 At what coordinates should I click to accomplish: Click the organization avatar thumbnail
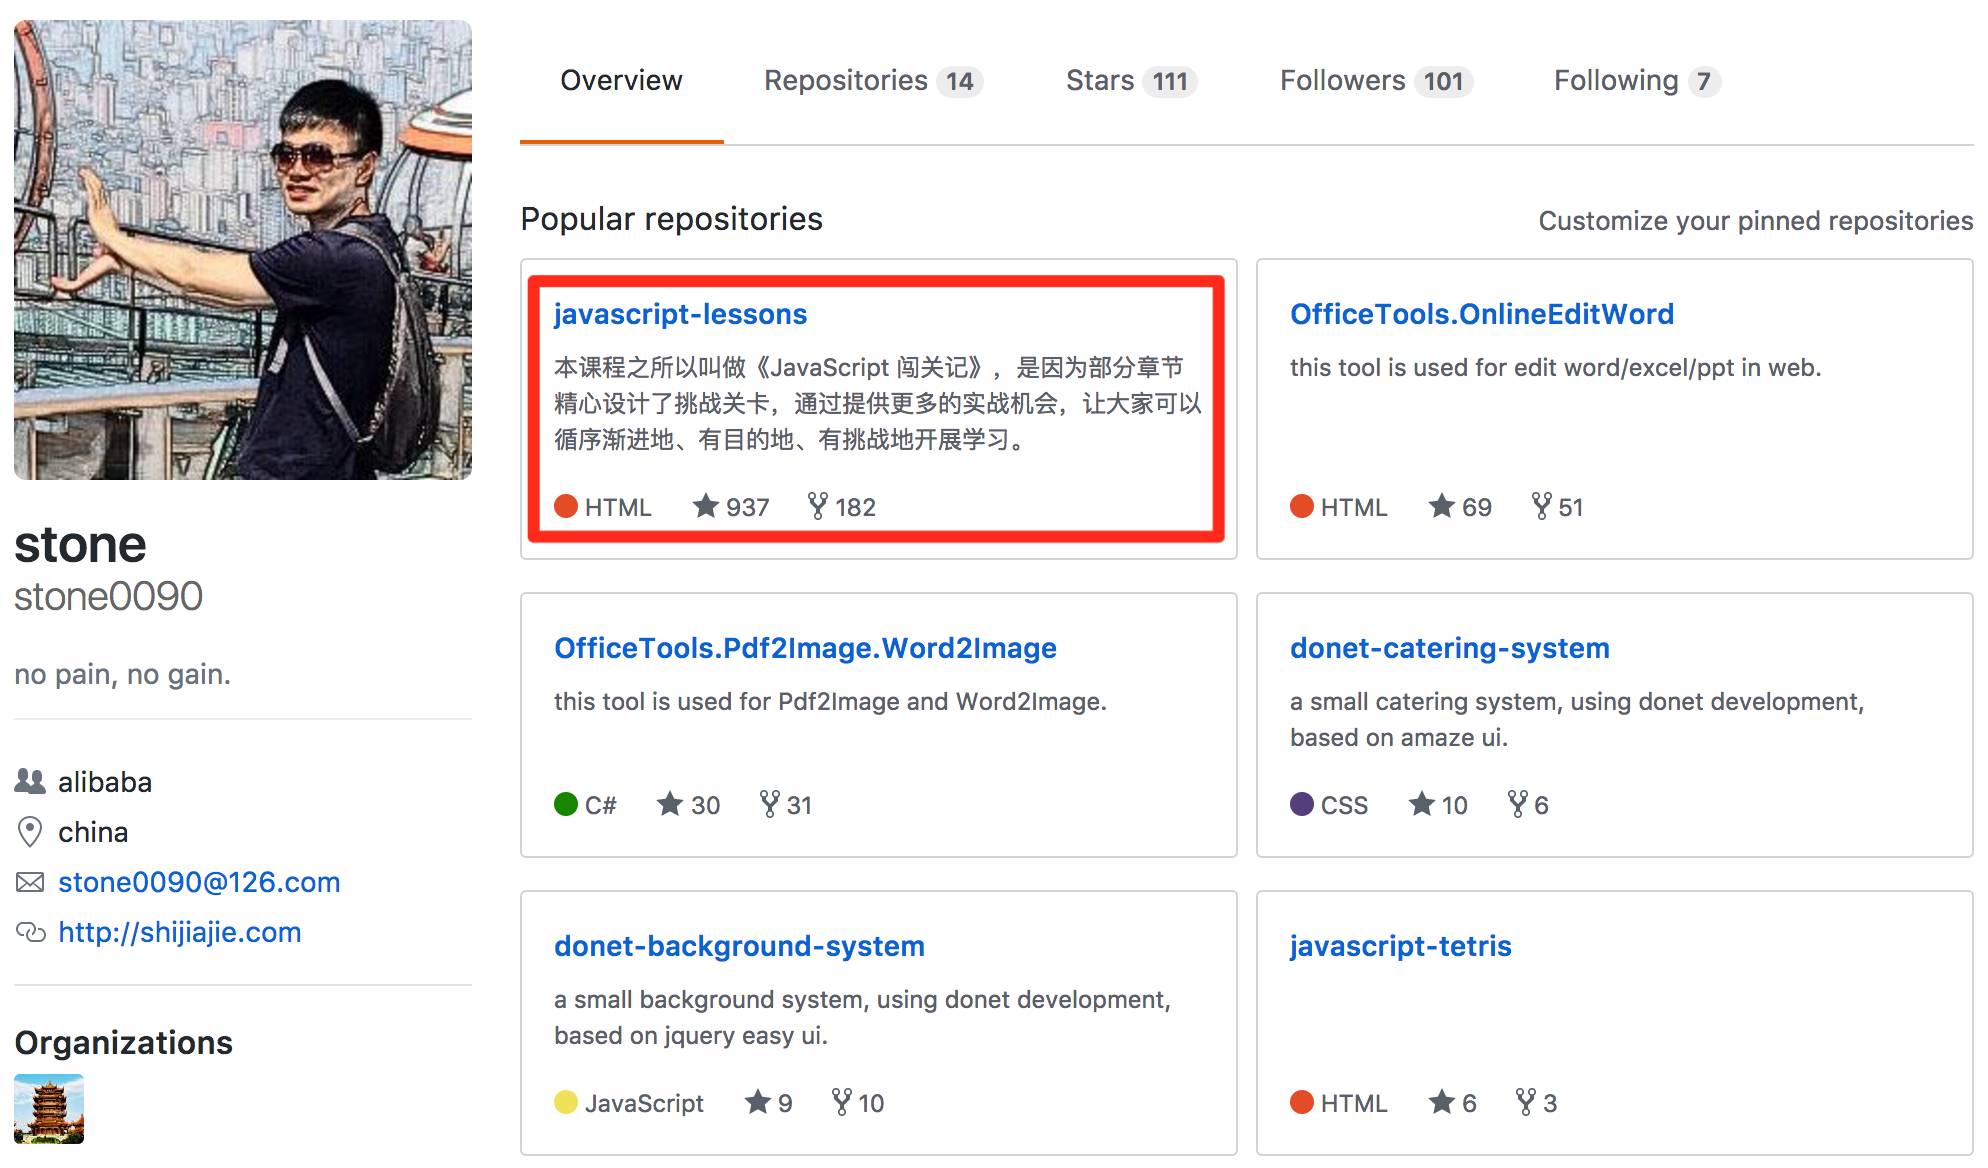(x=49, y=1109)
